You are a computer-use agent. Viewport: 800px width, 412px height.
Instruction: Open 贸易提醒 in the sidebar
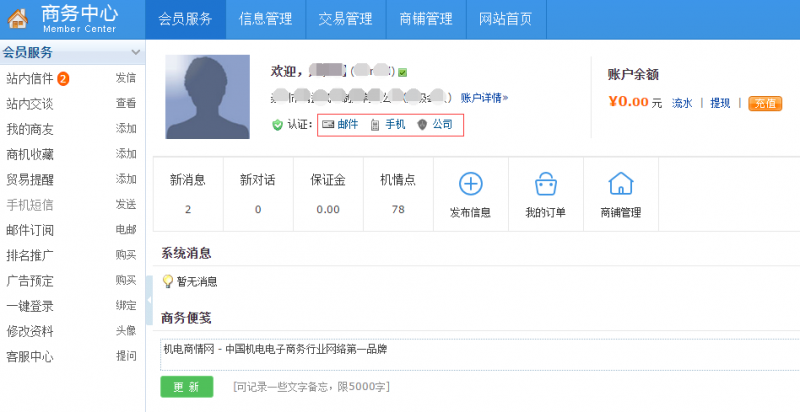pos(30,180)
